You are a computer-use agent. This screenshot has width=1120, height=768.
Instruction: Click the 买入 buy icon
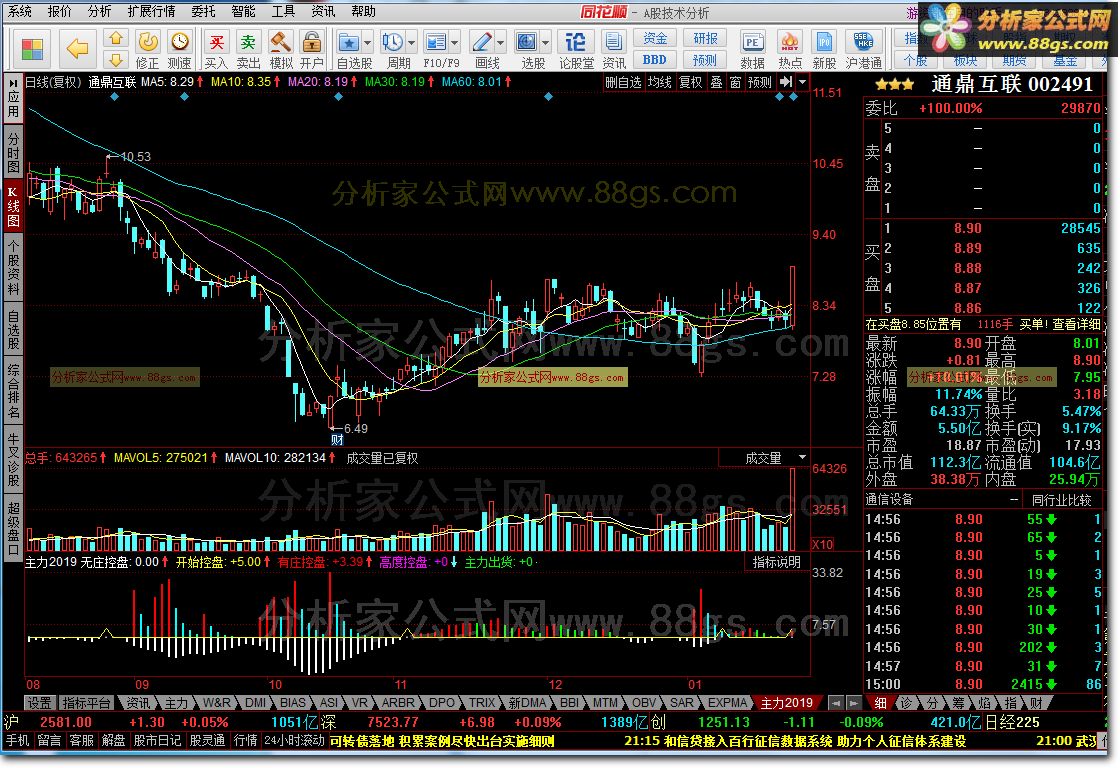(216, 49)
